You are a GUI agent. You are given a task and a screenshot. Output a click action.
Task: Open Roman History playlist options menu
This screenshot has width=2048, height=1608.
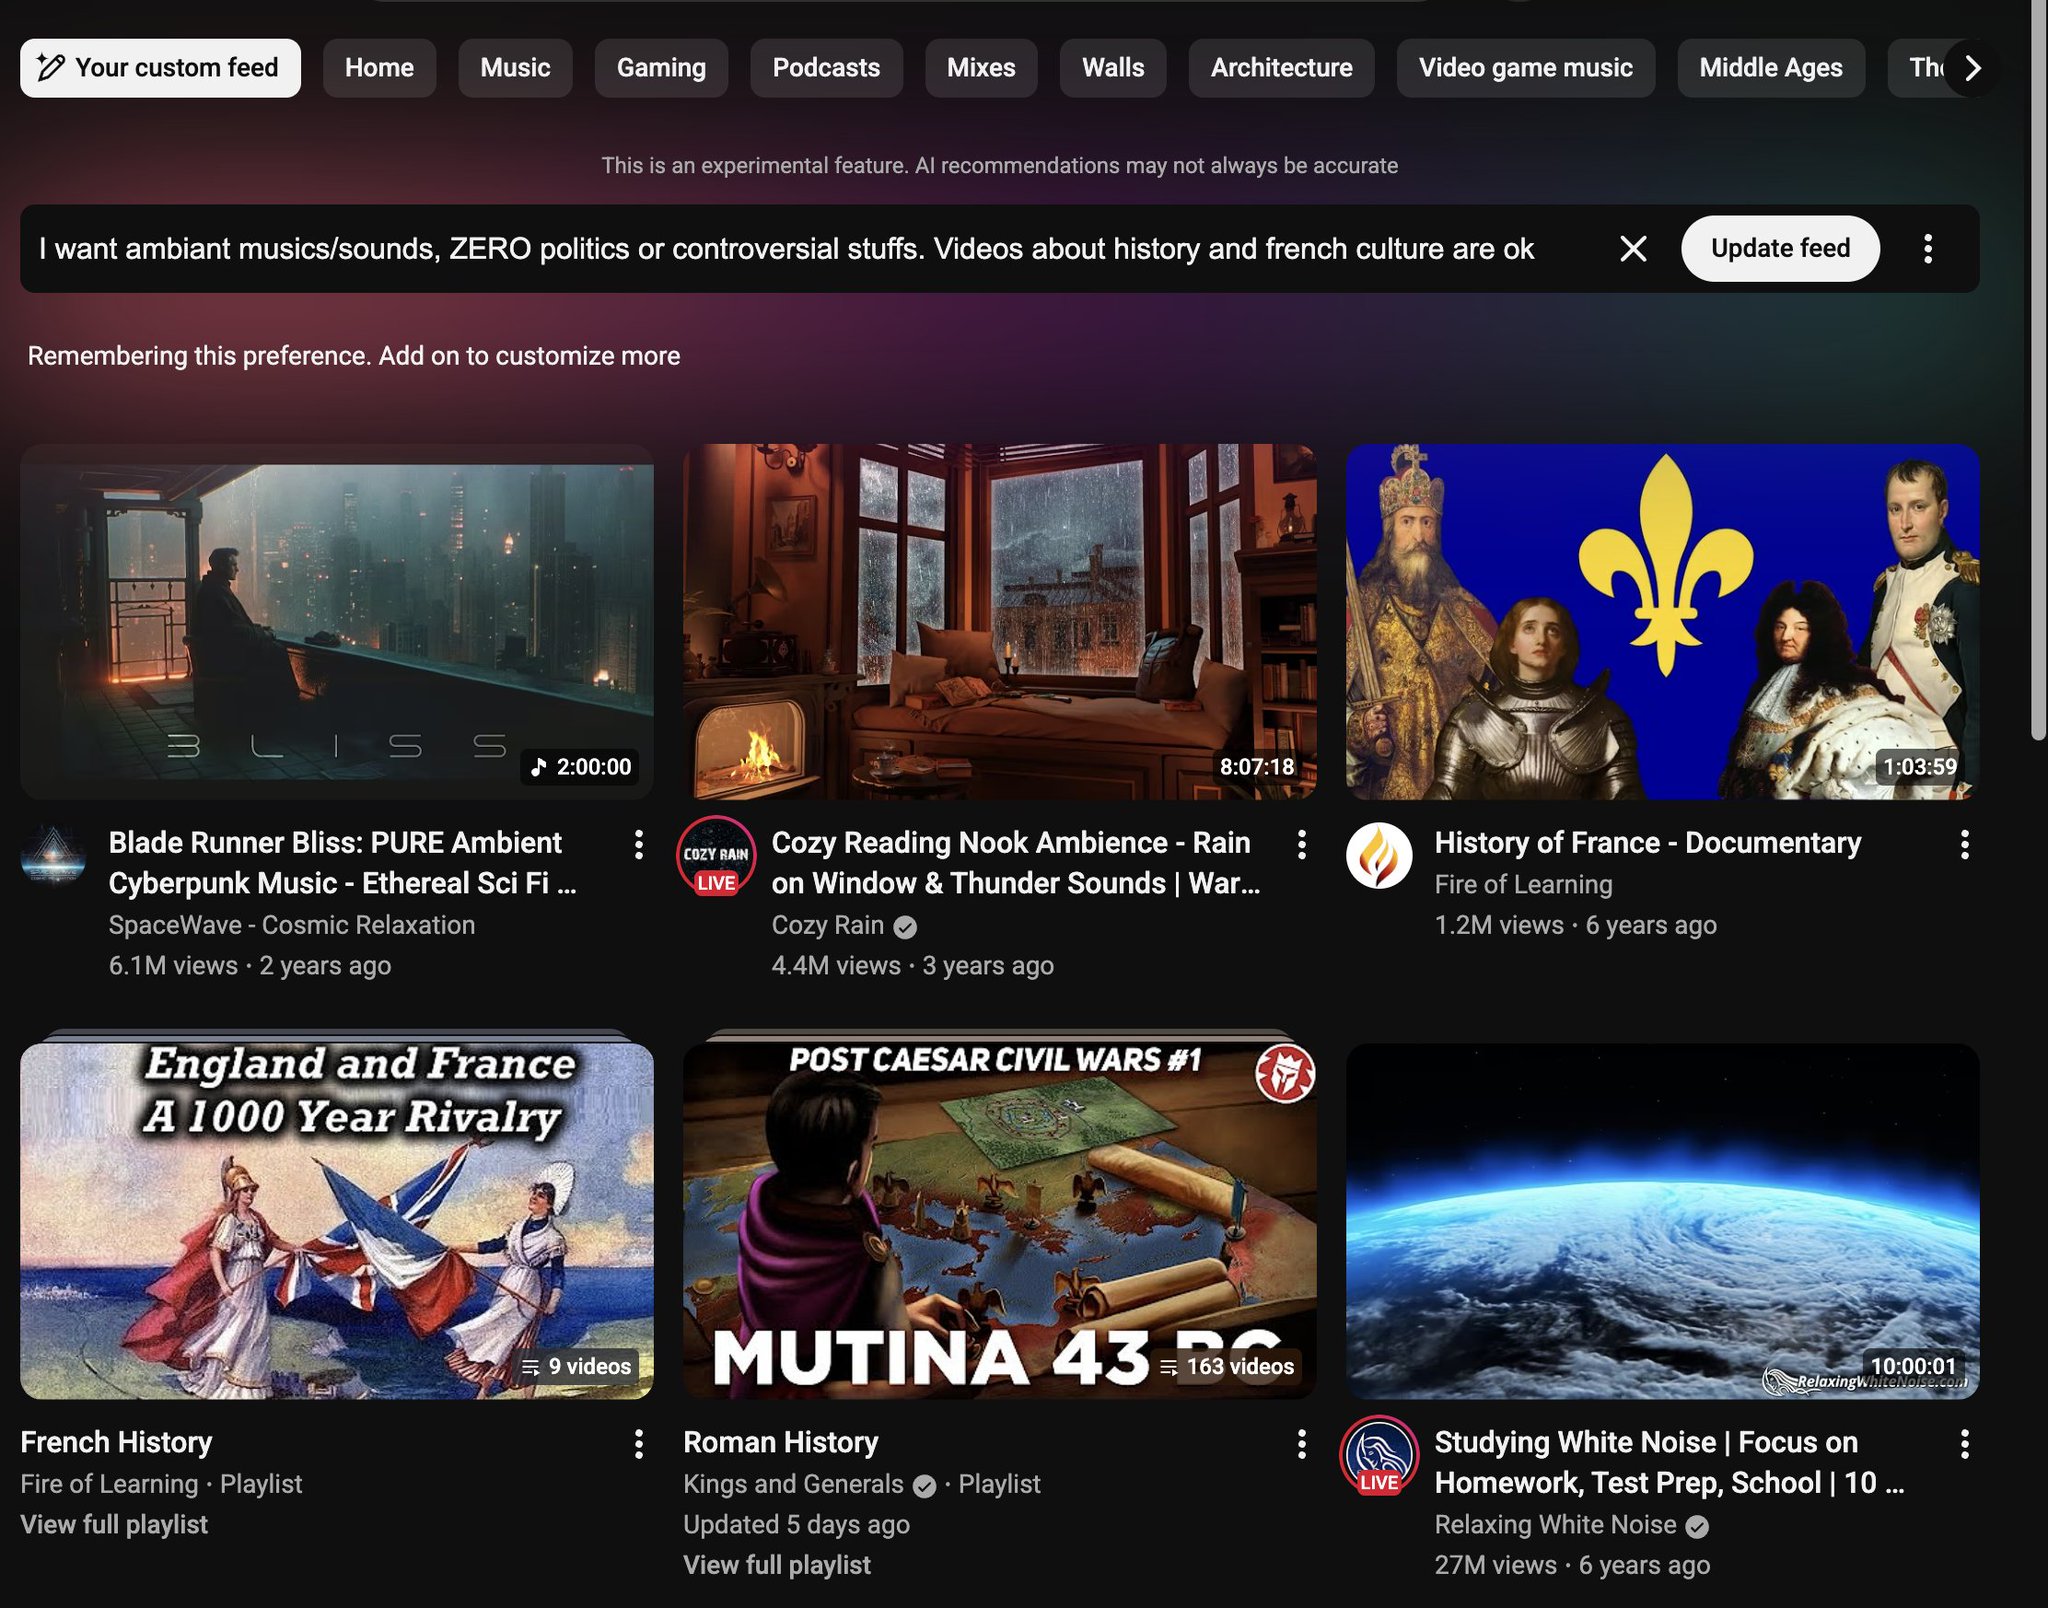[1301, 1444]
